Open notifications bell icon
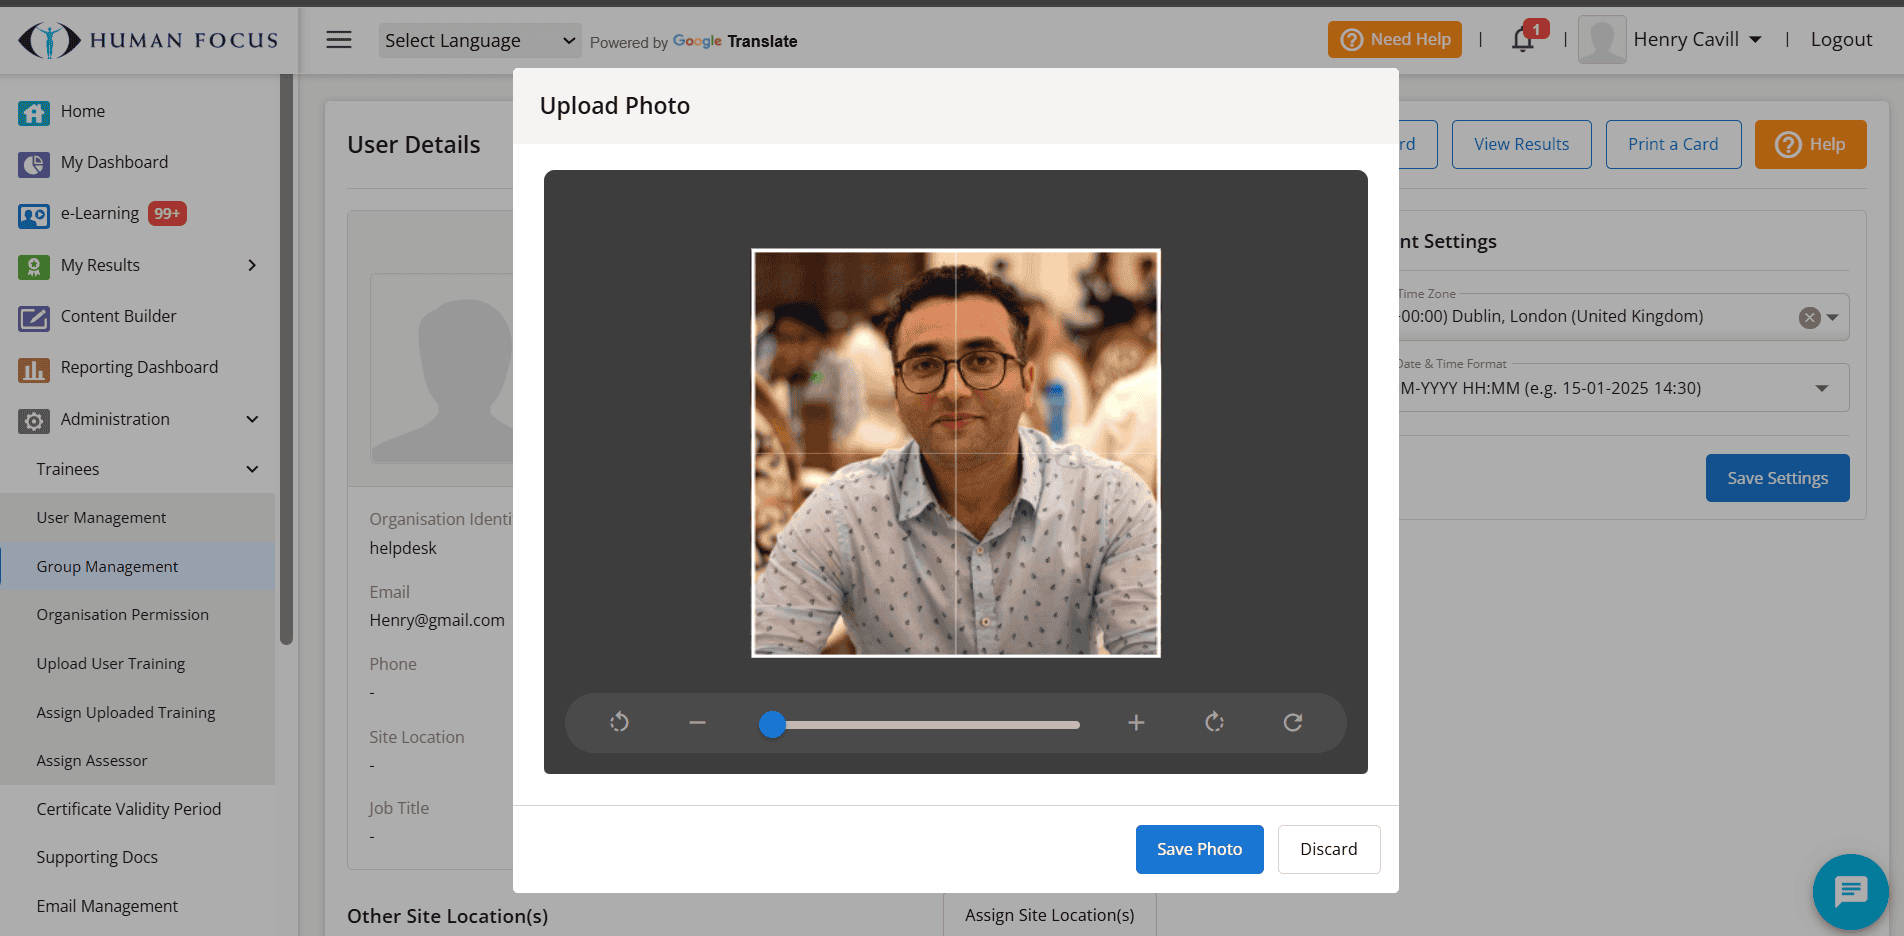Image resolution: width=1904 pixels, height=936 pixels. (x=1522, y=40)
